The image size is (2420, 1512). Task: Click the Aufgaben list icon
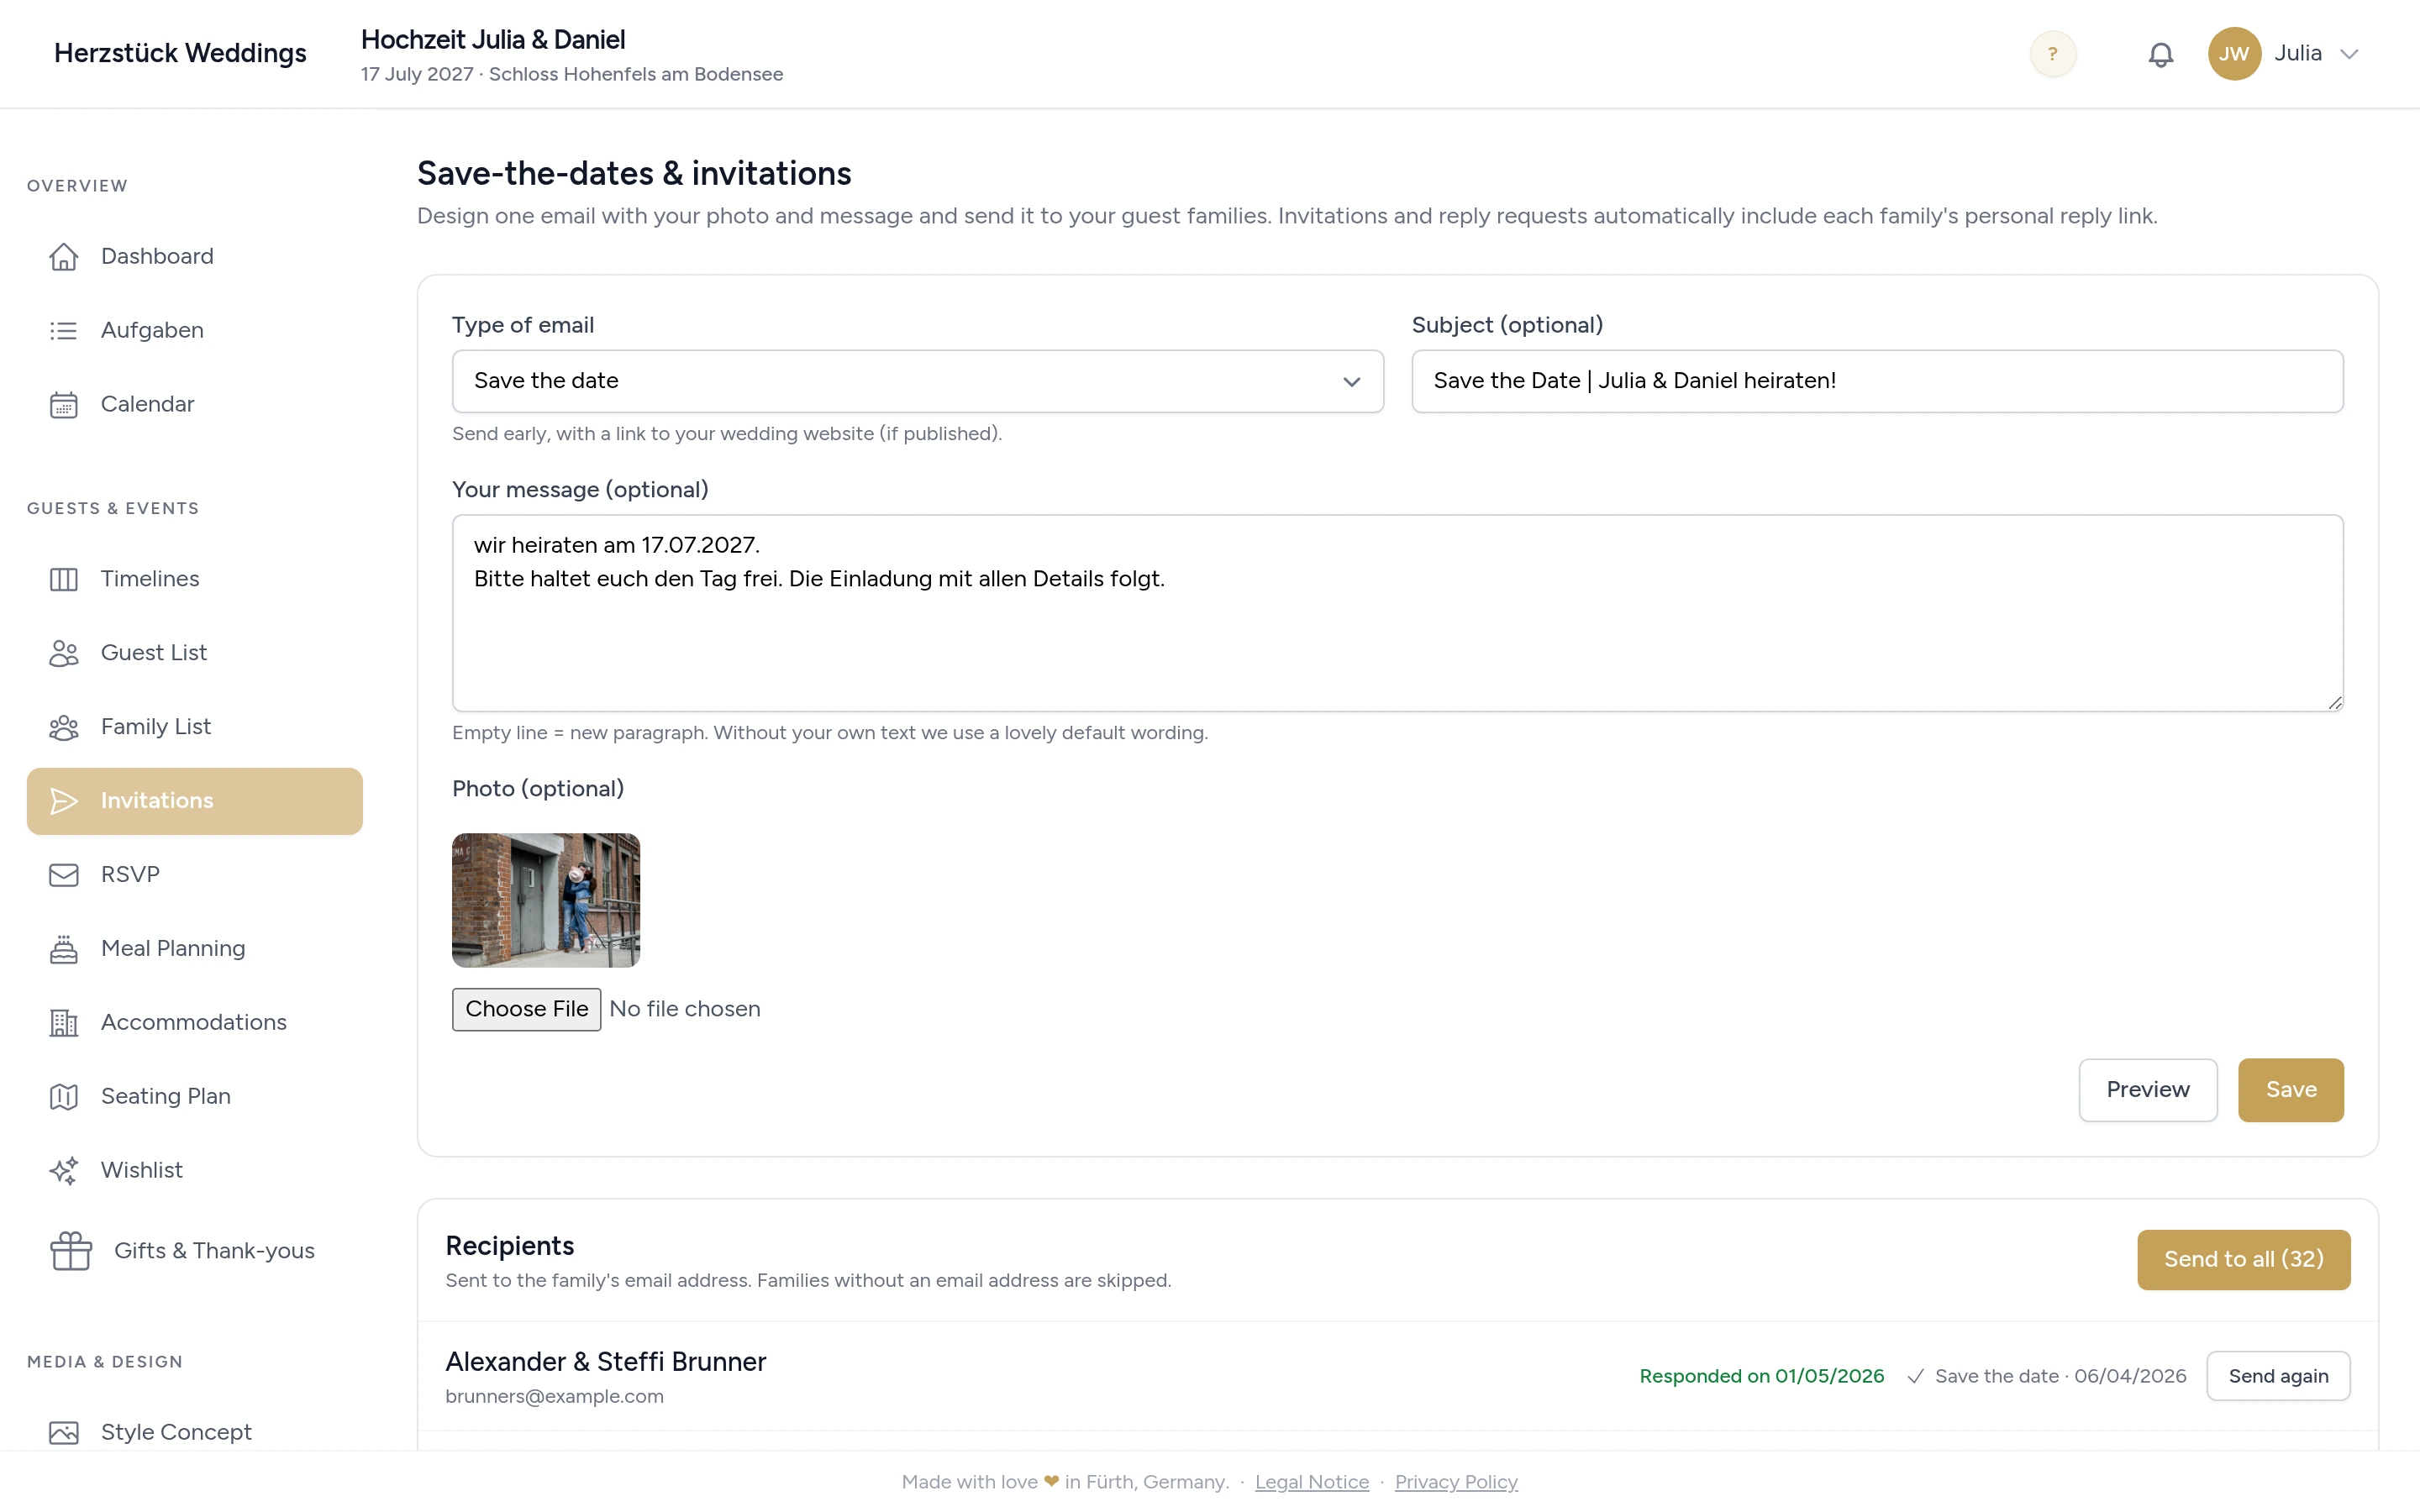pos(64,331)
